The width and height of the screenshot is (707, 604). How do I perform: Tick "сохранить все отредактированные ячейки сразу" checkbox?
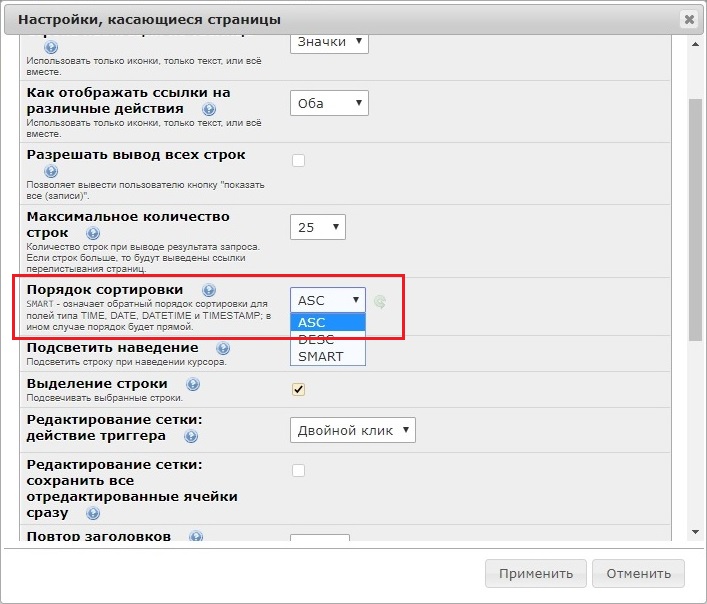coord(298,470)
